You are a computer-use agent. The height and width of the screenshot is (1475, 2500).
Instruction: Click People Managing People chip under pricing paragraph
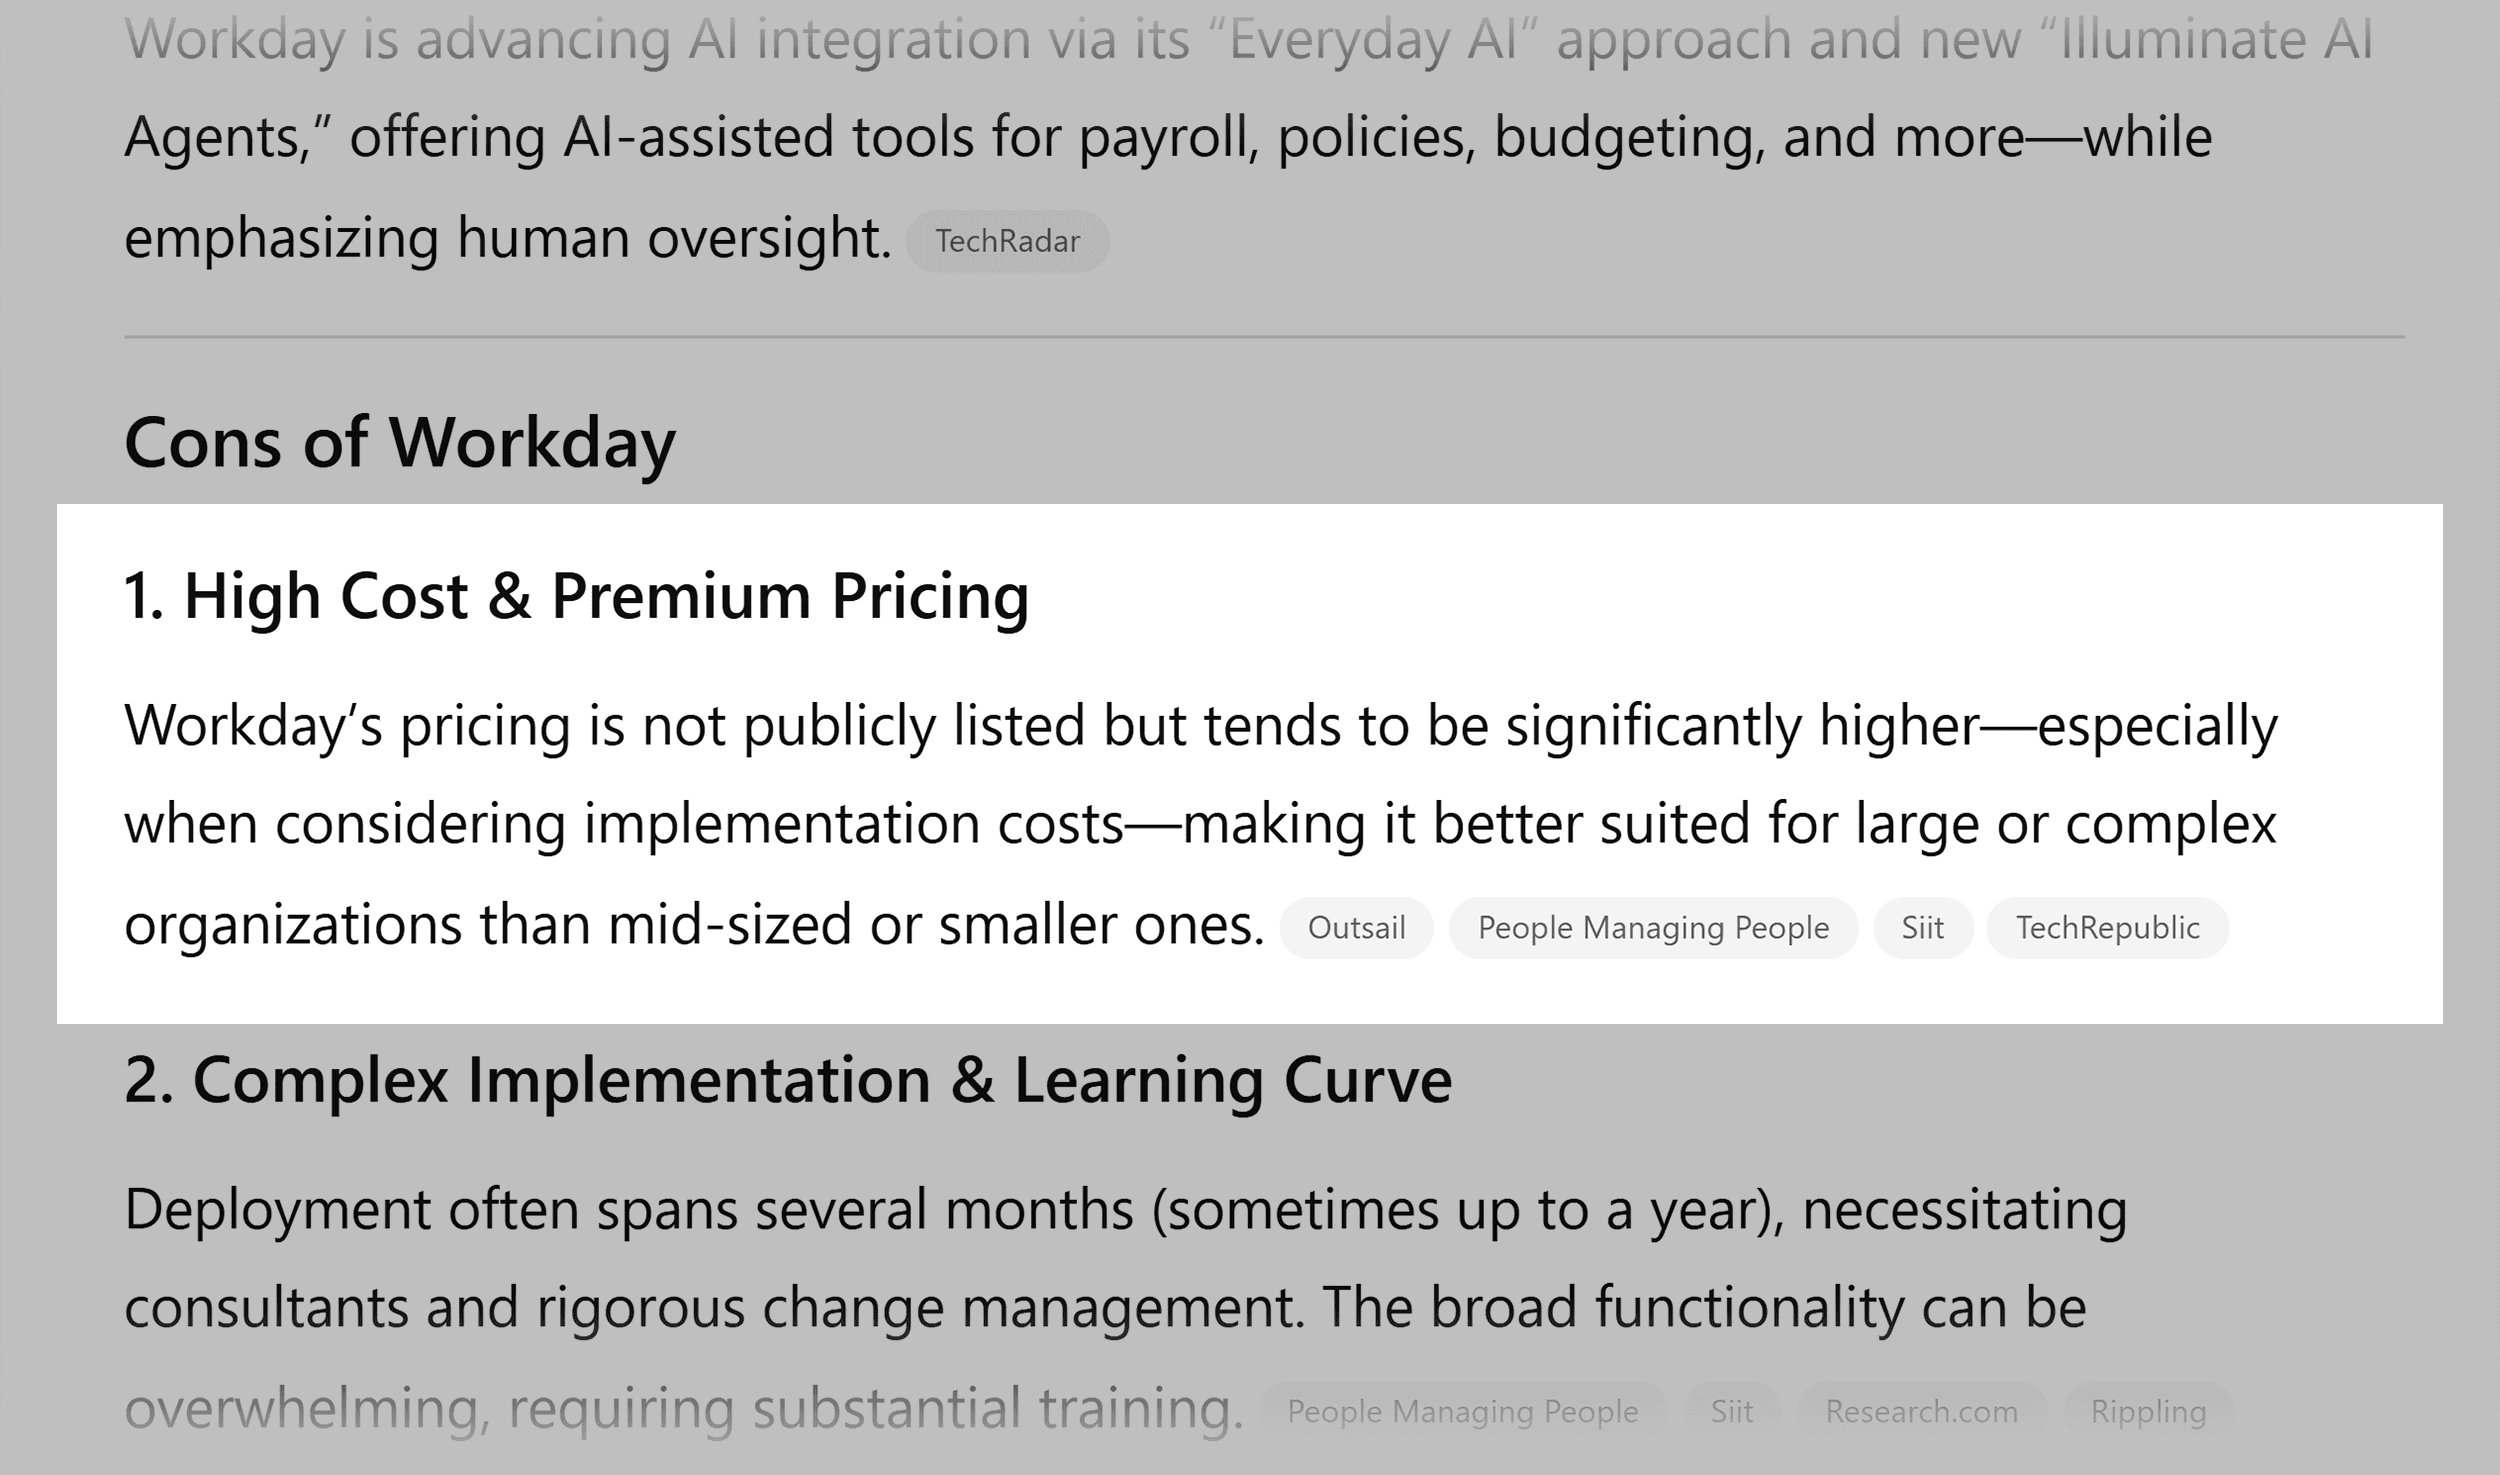pos(1653,928)
